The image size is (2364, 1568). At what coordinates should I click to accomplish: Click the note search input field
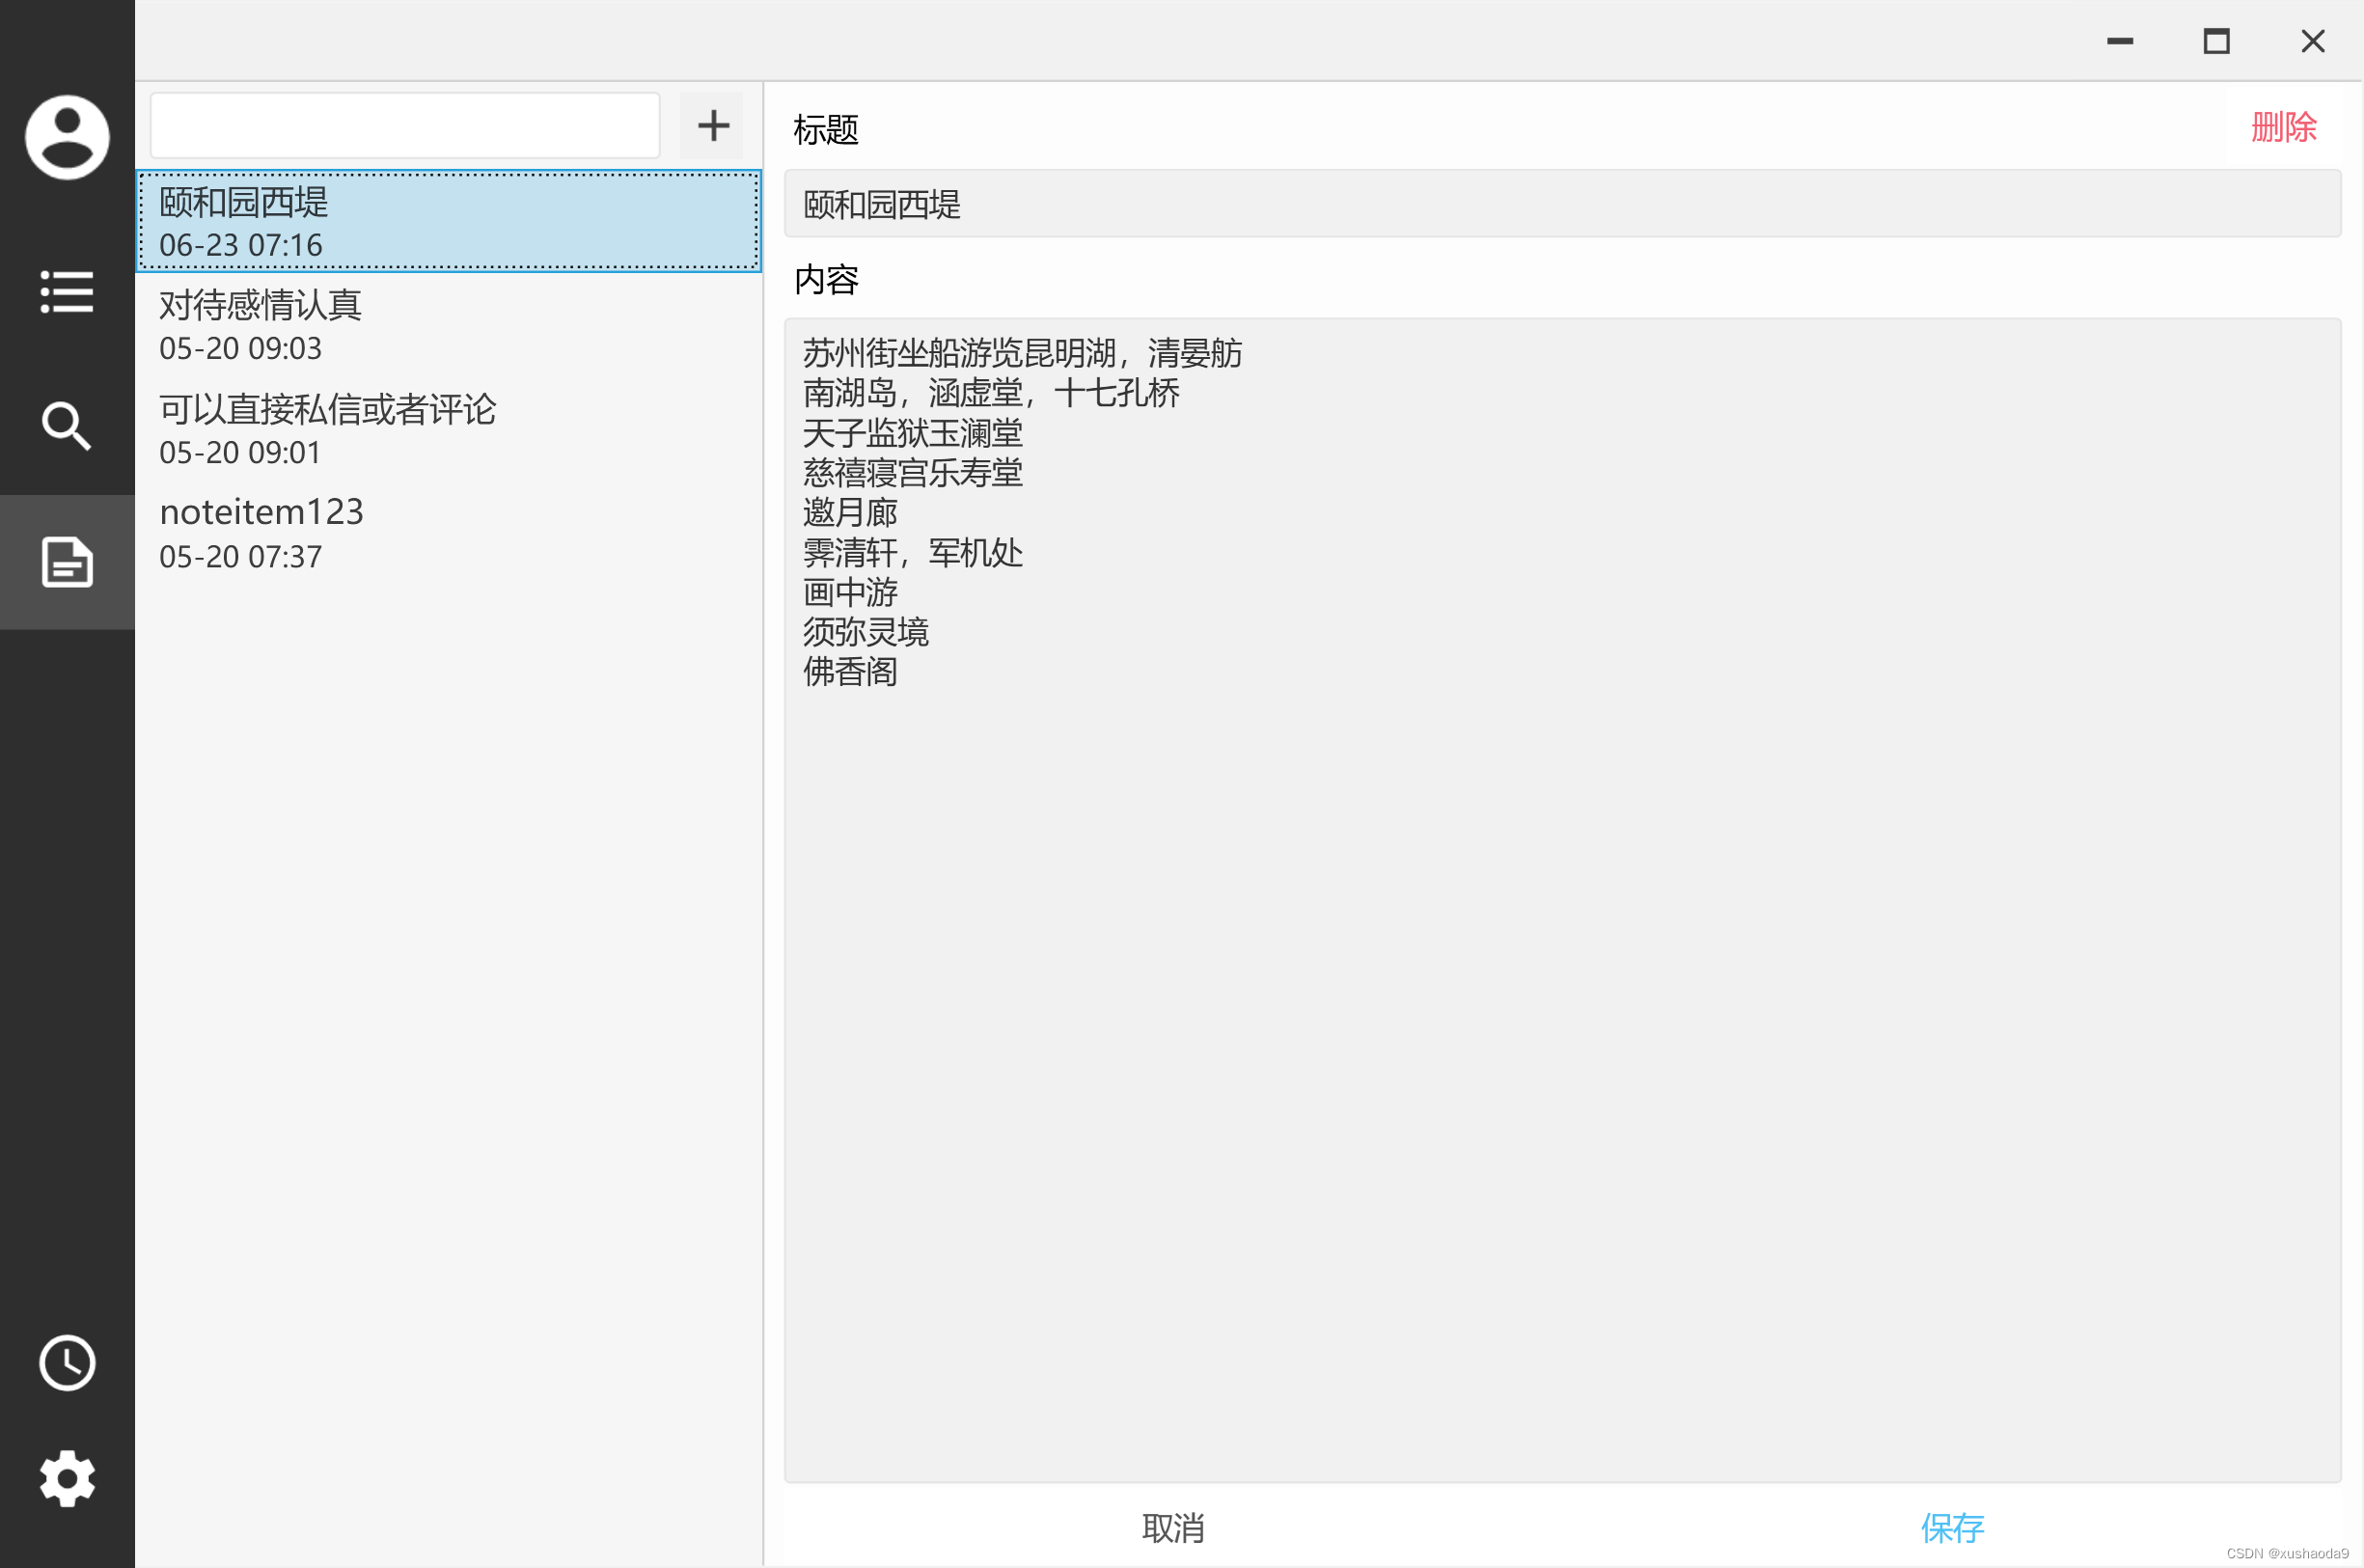click(405, 126)
